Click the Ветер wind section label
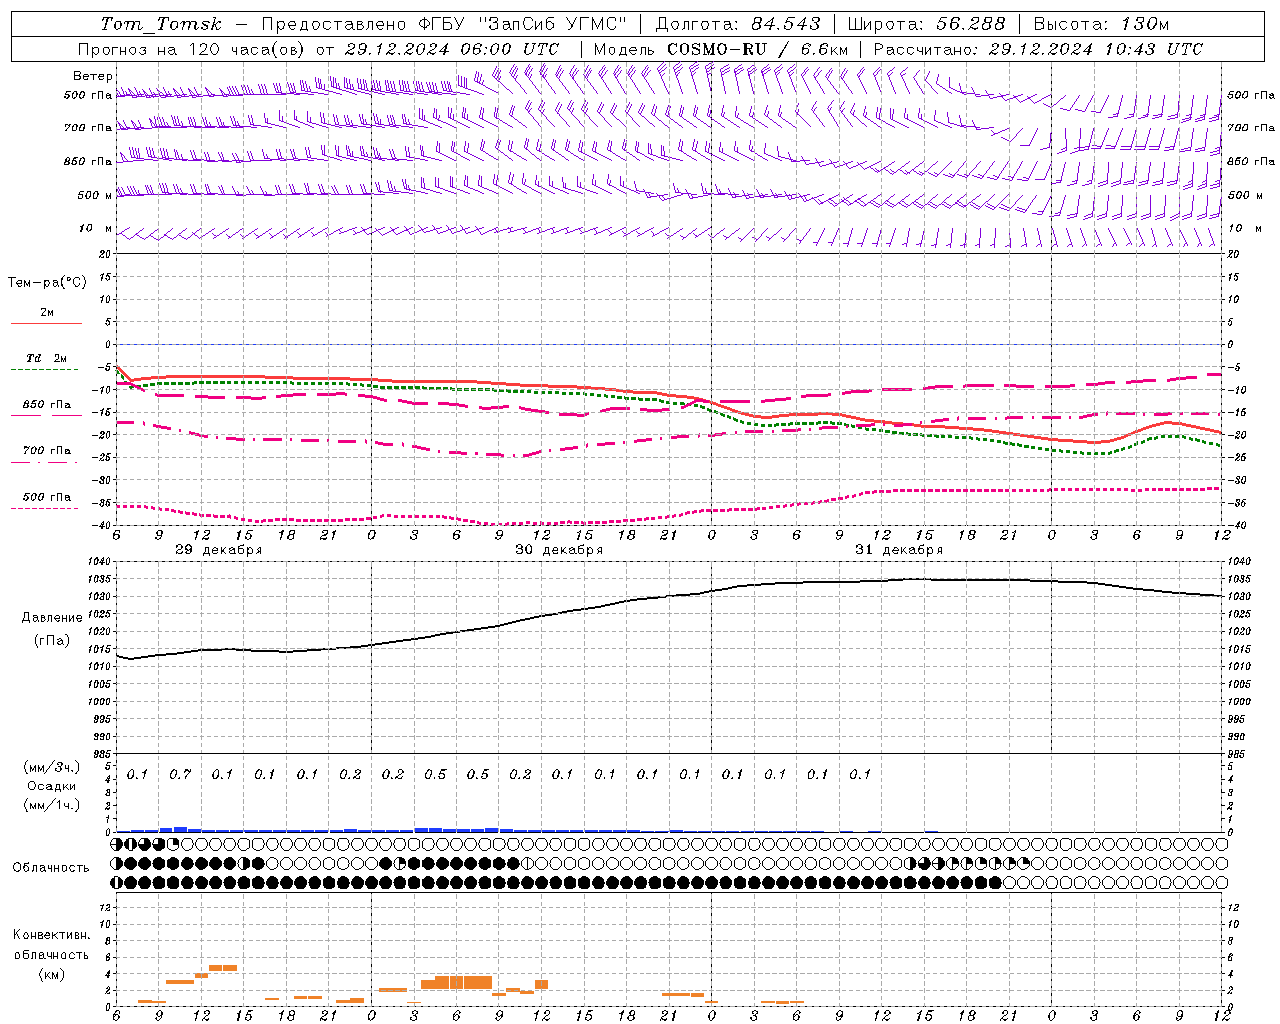Screen dimensions: 1280x1024 93,76
